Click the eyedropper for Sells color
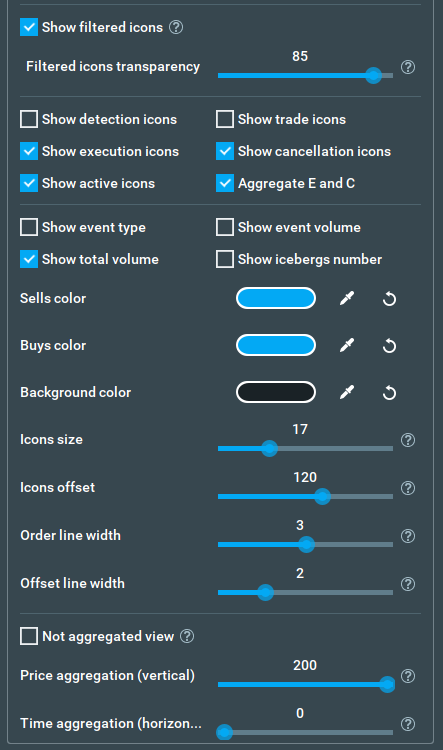The height and width of the screenshot is (750, 443). [347, 298]
